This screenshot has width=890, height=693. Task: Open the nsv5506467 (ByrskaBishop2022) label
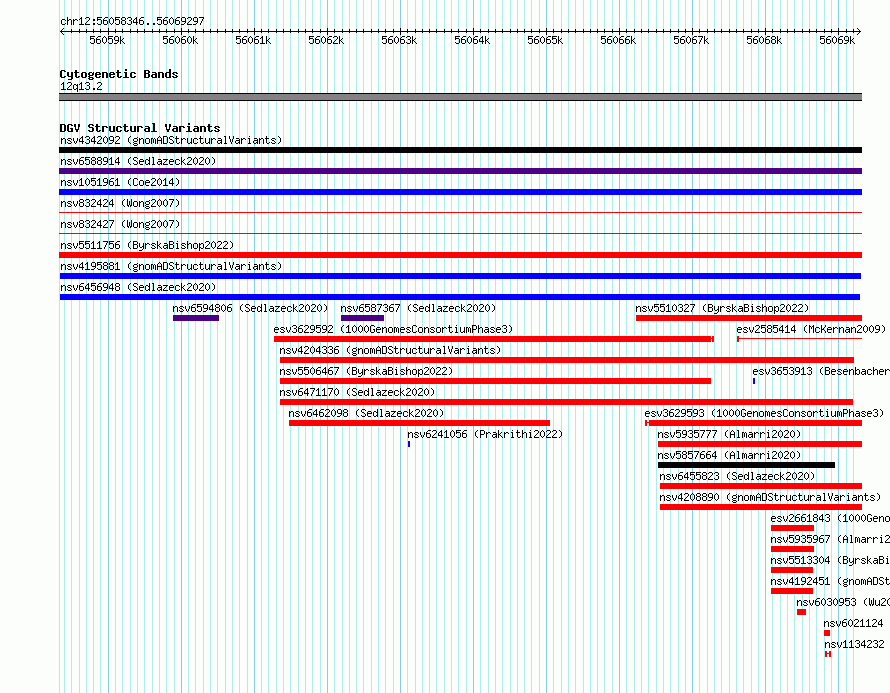click(x=366, y=371)
